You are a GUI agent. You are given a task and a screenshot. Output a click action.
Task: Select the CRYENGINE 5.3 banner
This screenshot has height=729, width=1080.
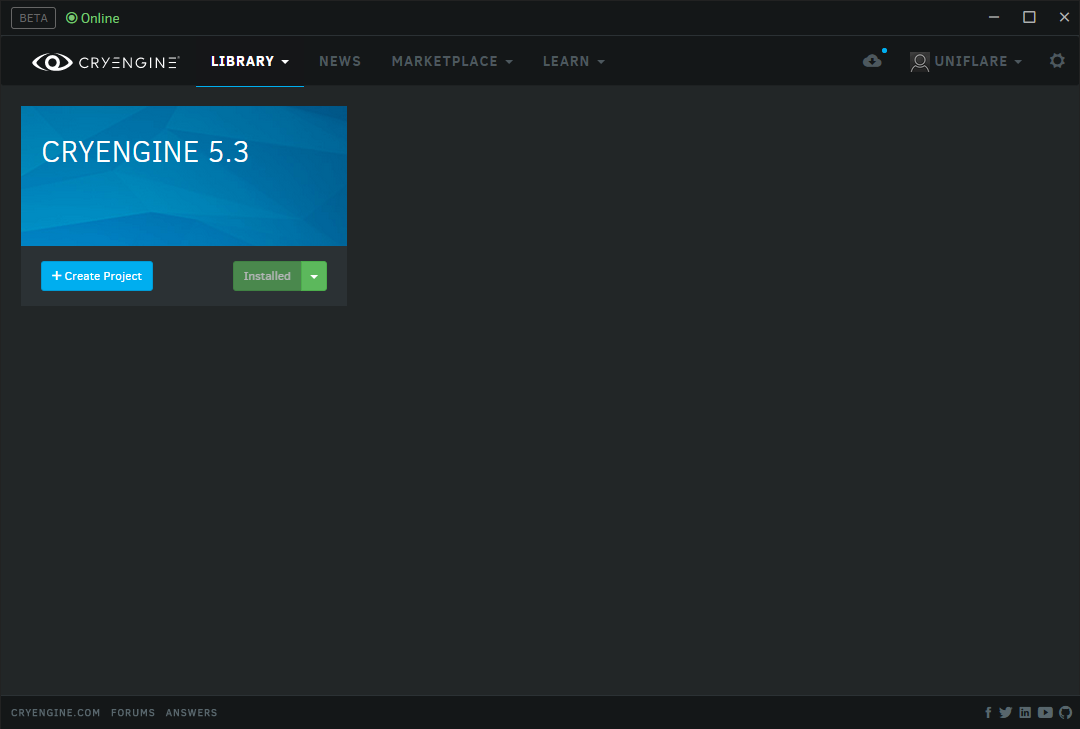(184, 176)
